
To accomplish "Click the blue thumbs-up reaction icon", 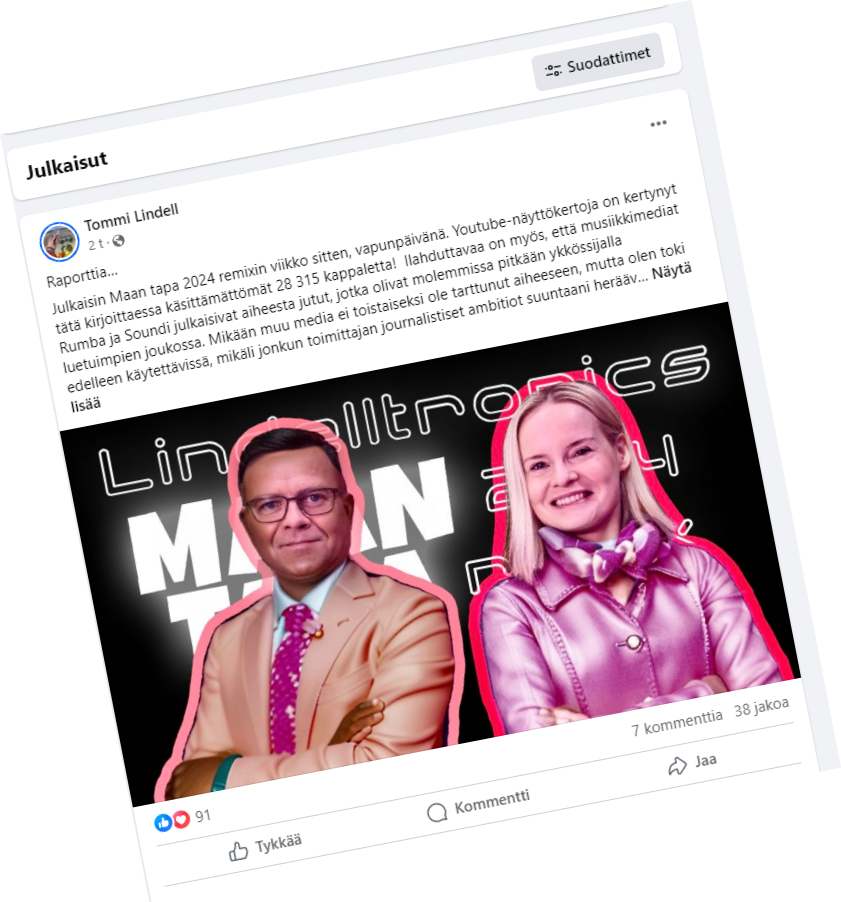I will (163, 823).
